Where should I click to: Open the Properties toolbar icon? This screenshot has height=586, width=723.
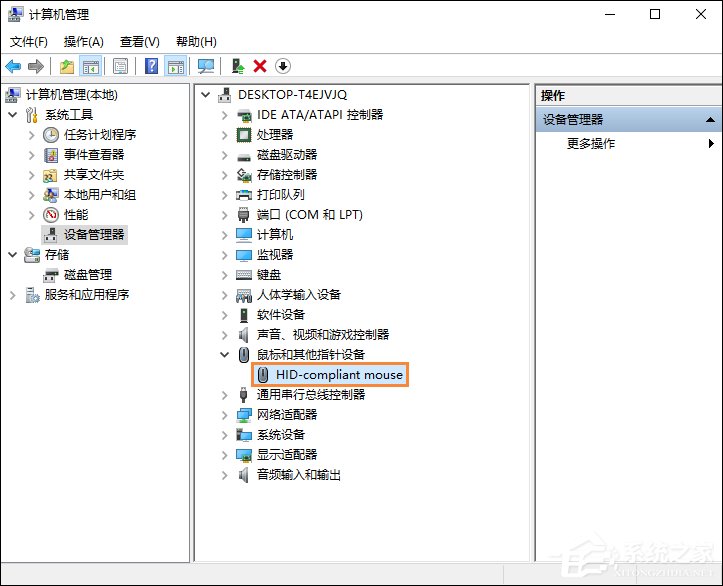pyautogui.click(x=120, y=66)
